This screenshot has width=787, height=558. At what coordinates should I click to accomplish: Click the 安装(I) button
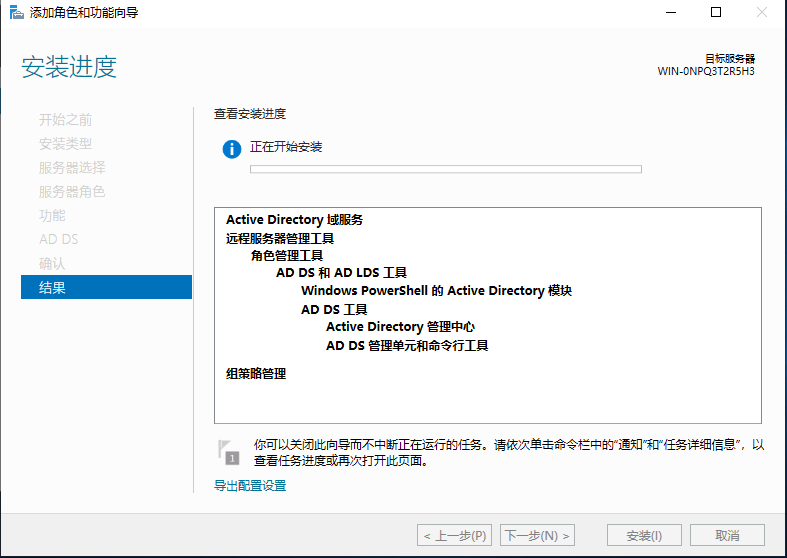point(644,535)
